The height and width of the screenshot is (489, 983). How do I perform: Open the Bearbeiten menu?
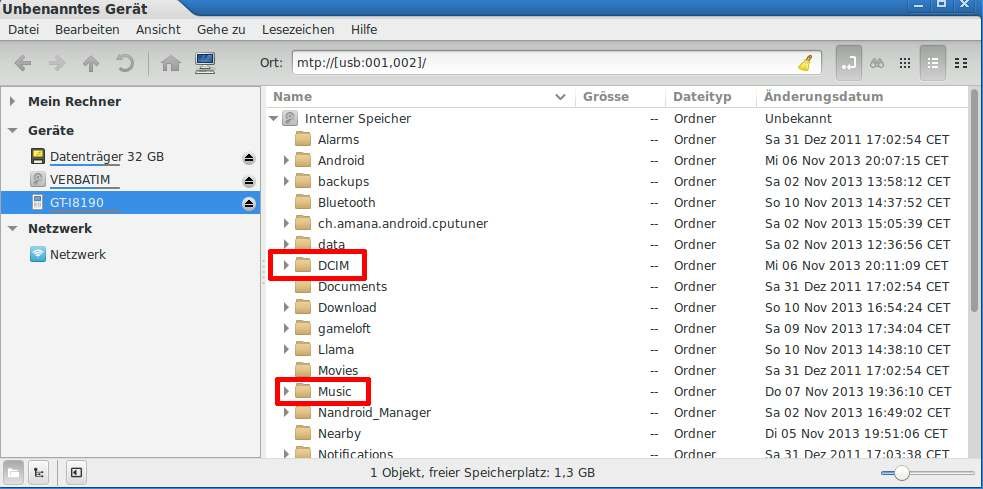87,29
